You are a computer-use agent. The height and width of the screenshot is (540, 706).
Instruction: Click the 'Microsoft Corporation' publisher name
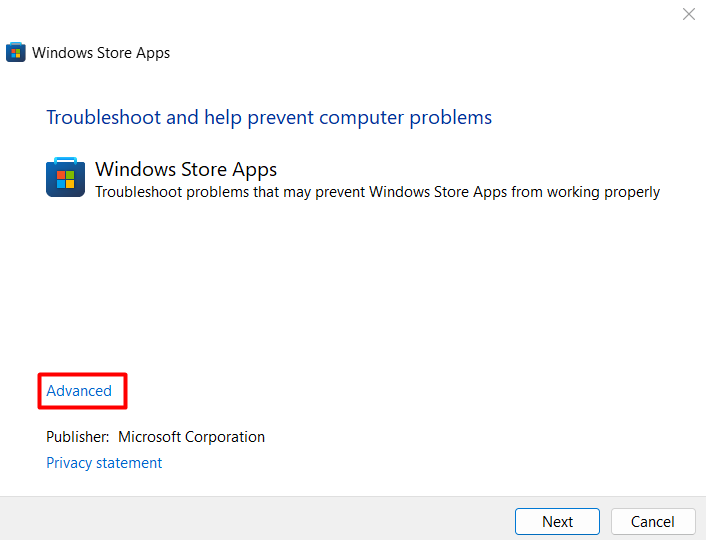[191, 437]
